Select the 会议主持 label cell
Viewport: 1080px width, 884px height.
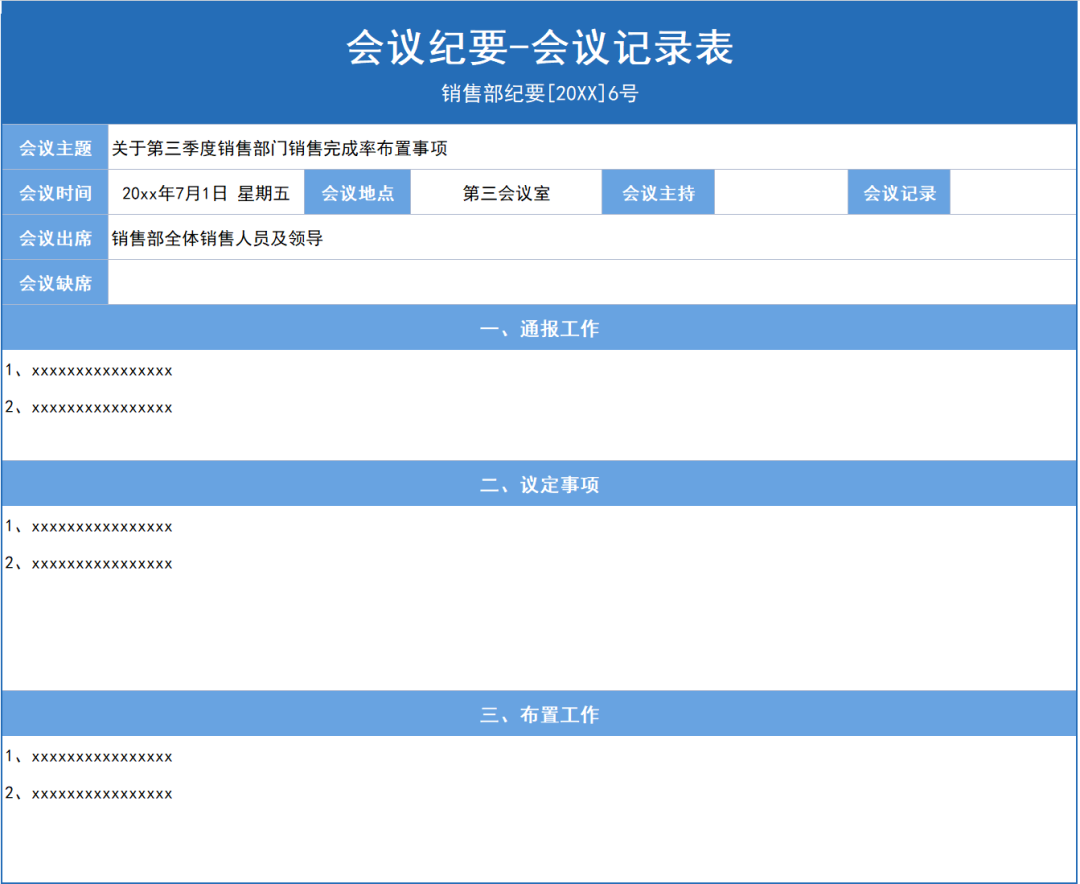point(658,193)
